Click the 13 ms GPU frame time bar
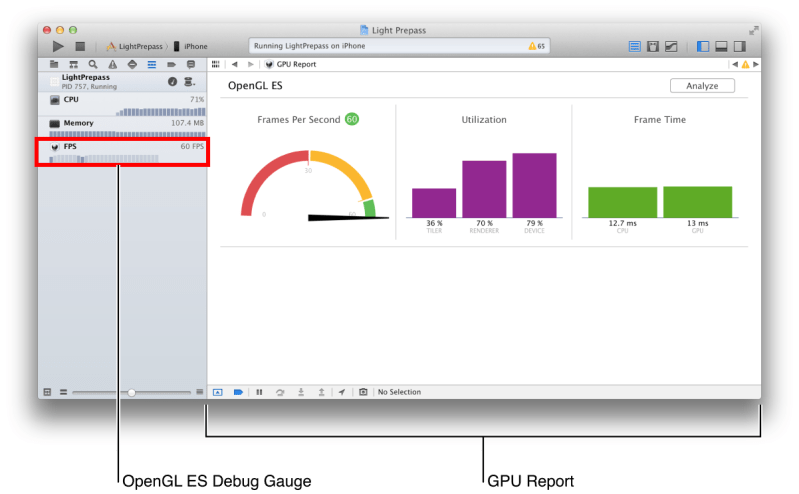Screen dimensions: 799x494 [698, 202]
